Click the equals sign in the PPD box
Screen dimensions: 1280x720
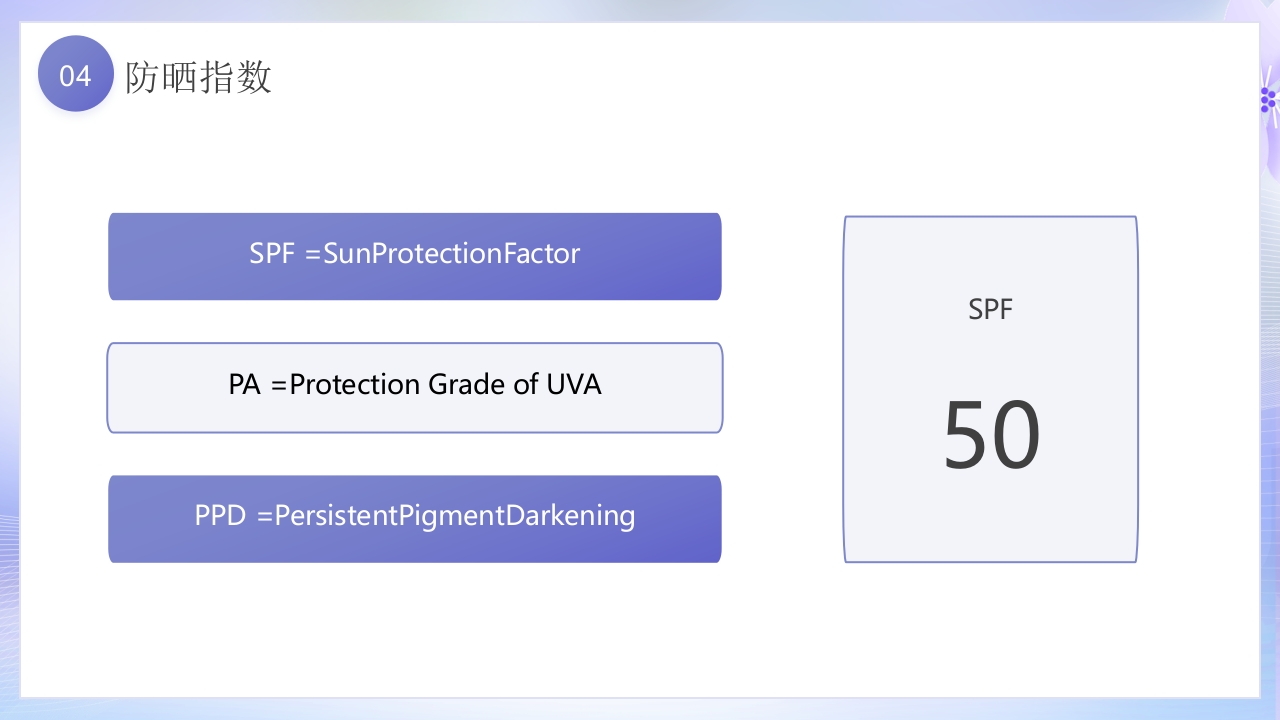pyautogui.click(x=264, y=517)
